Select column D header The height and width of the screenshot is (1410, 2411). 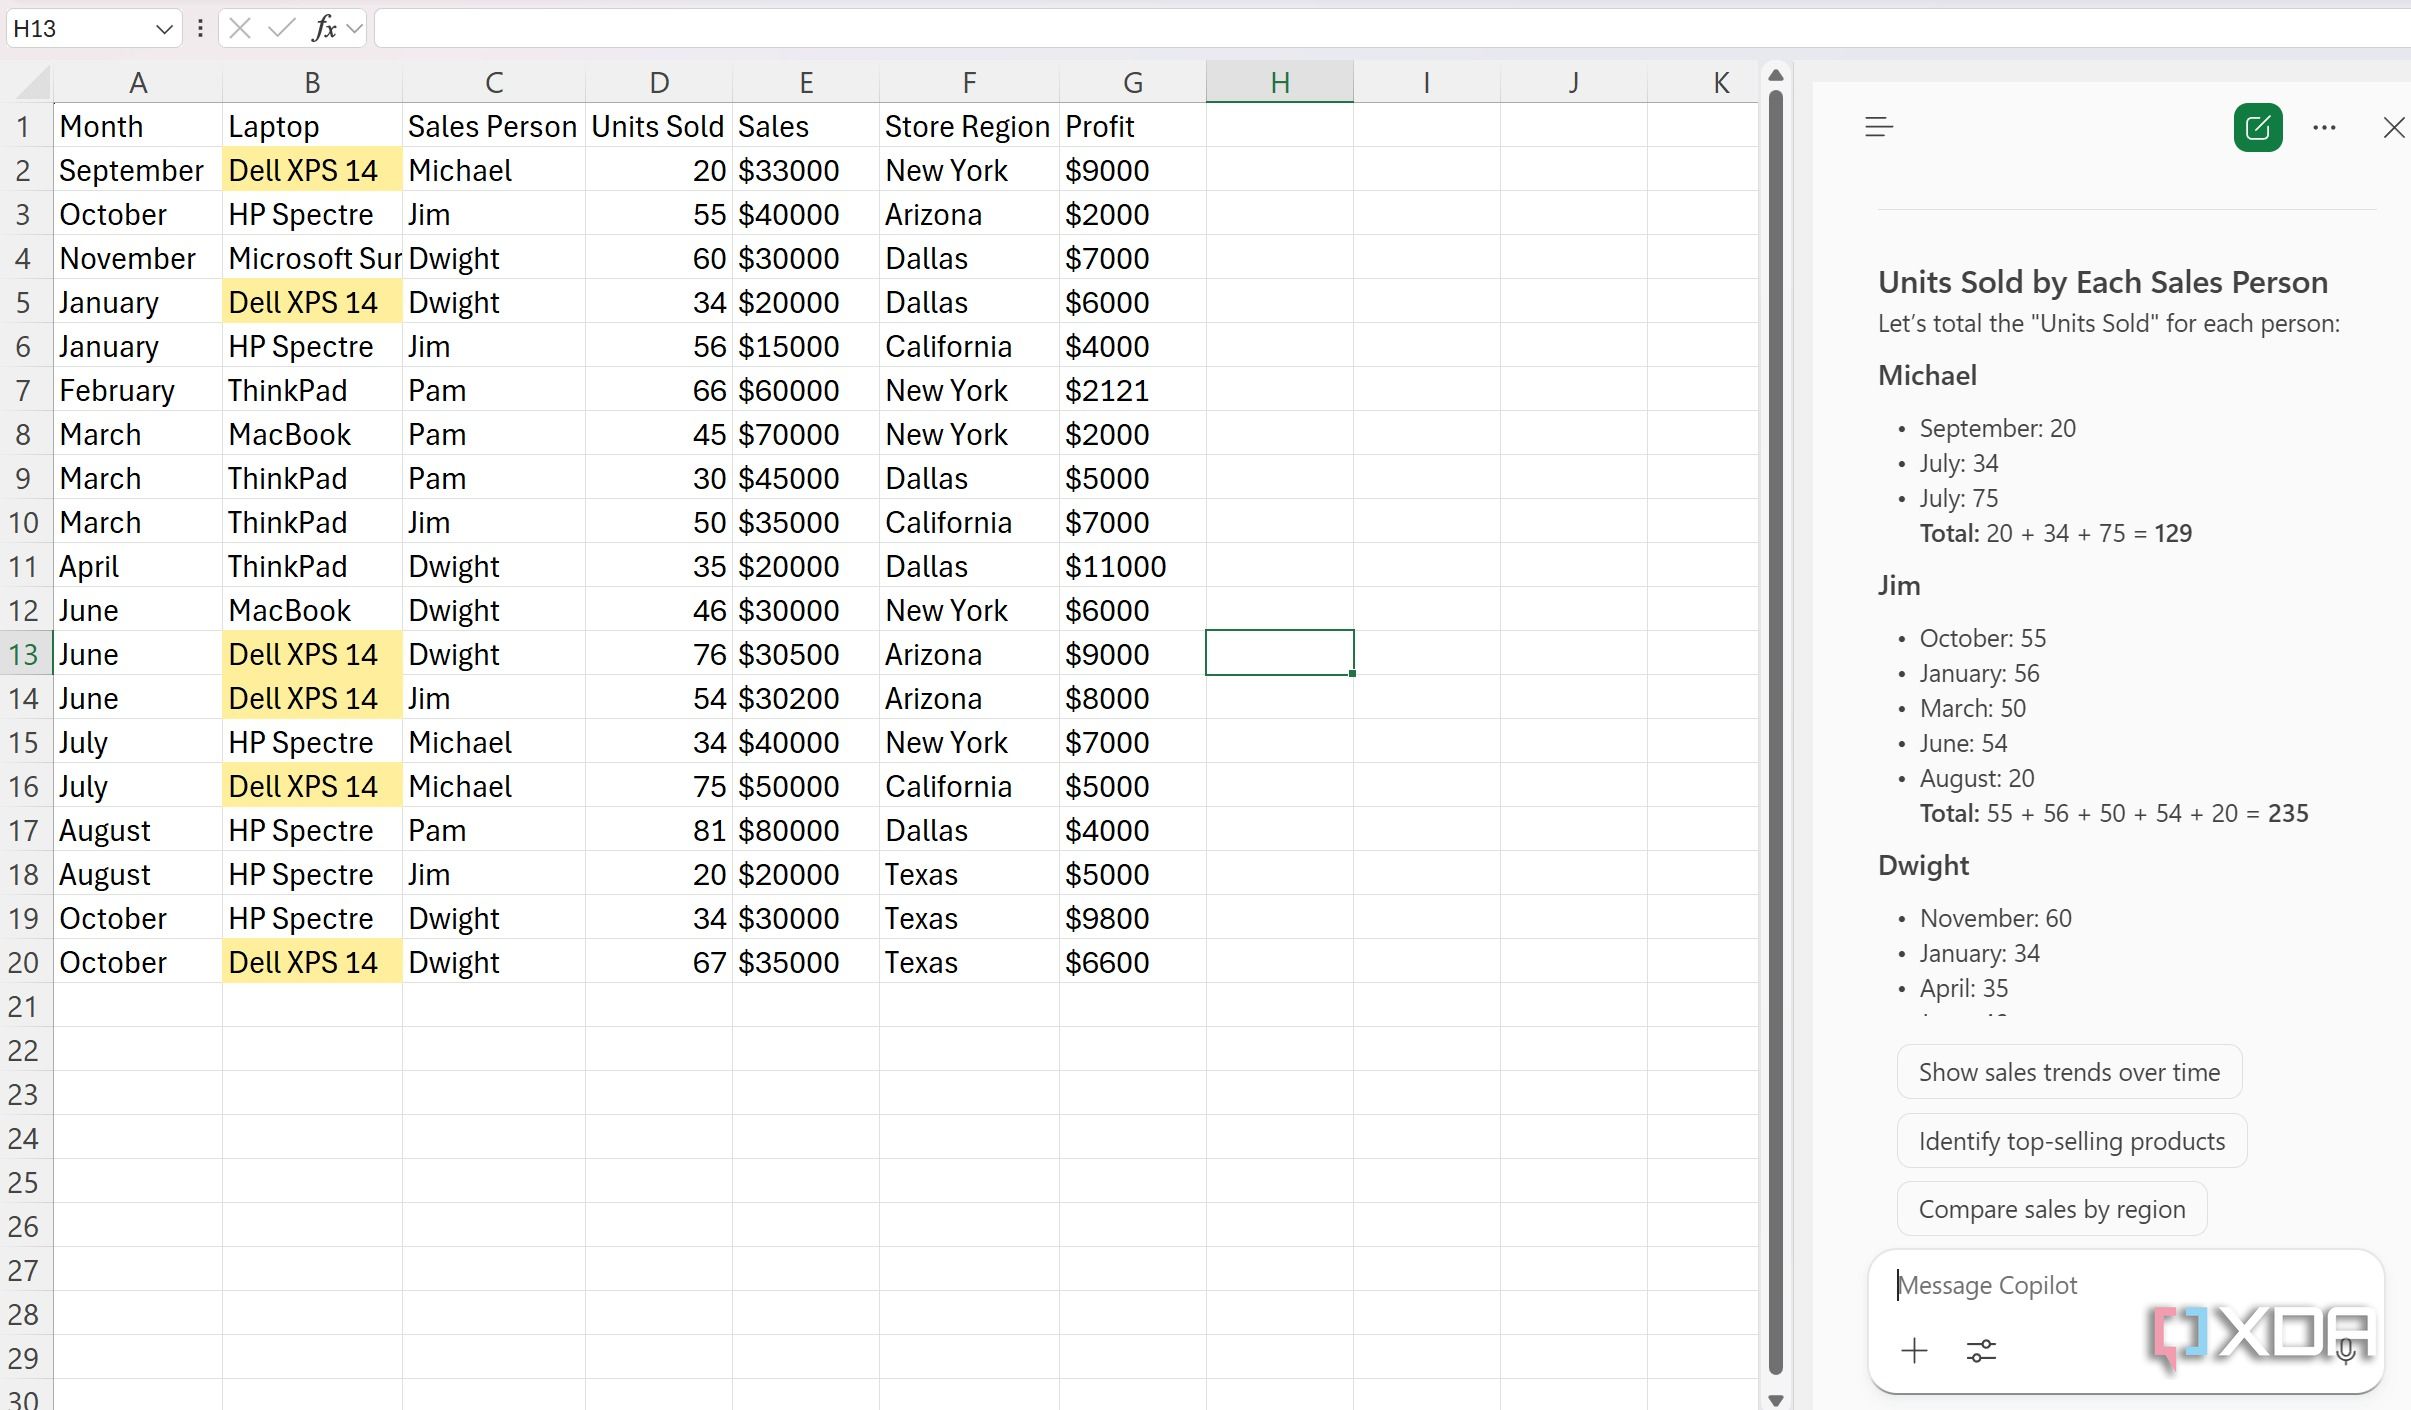[x=659, y=83]
